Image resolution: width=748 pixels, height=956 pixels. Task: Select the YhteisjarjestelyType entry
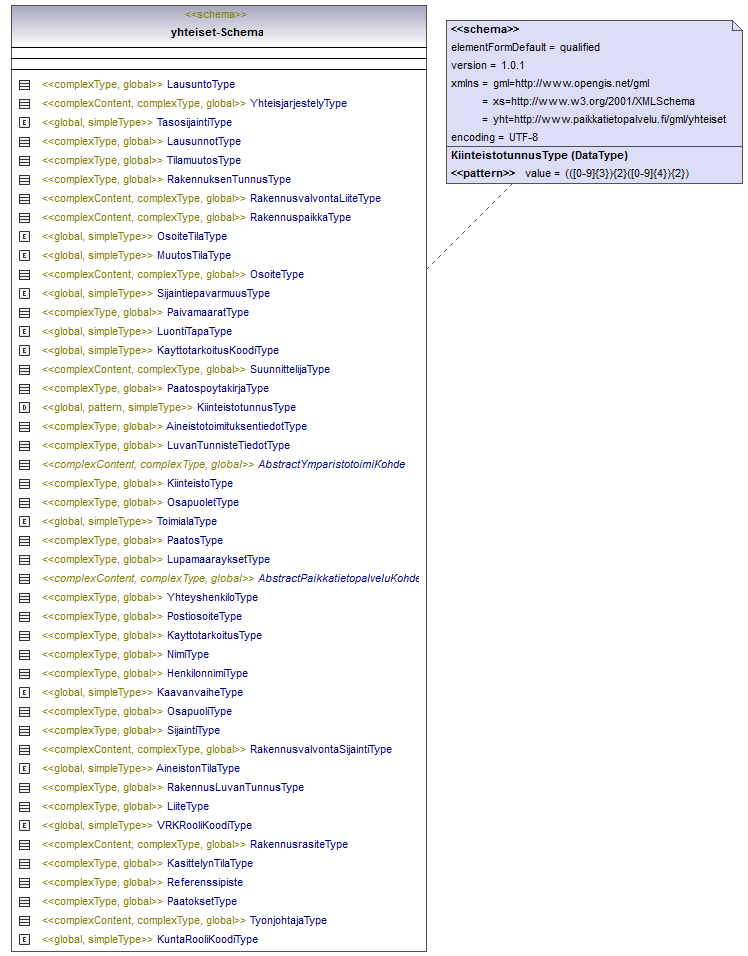tap(298, 104)
